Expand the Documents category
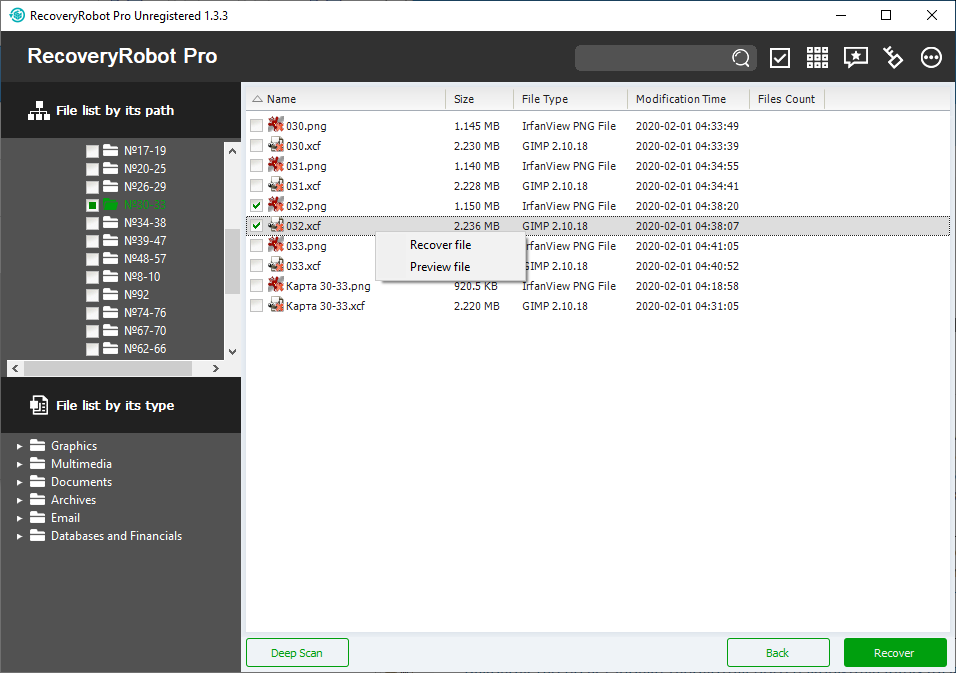The image size is (956, 673). (x=20, y=482)
